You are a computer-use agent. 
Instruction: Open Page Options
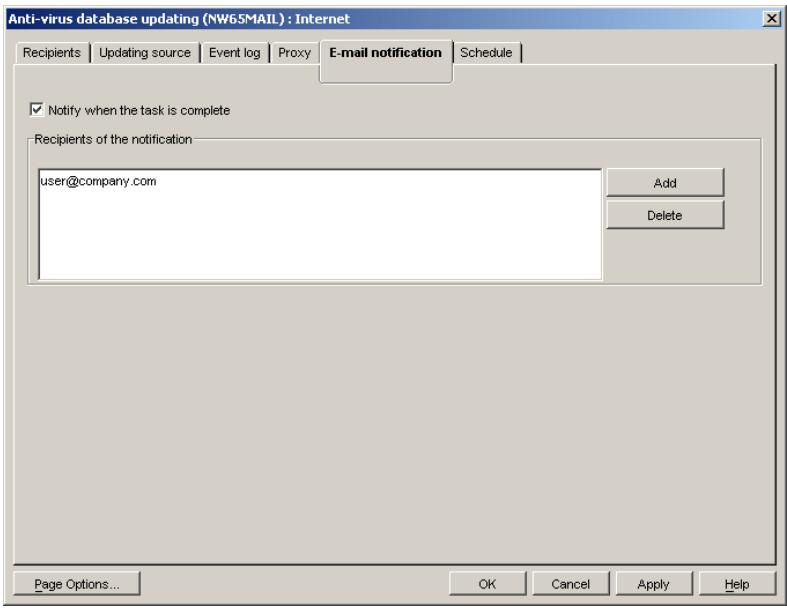click(x=77, y=584)
